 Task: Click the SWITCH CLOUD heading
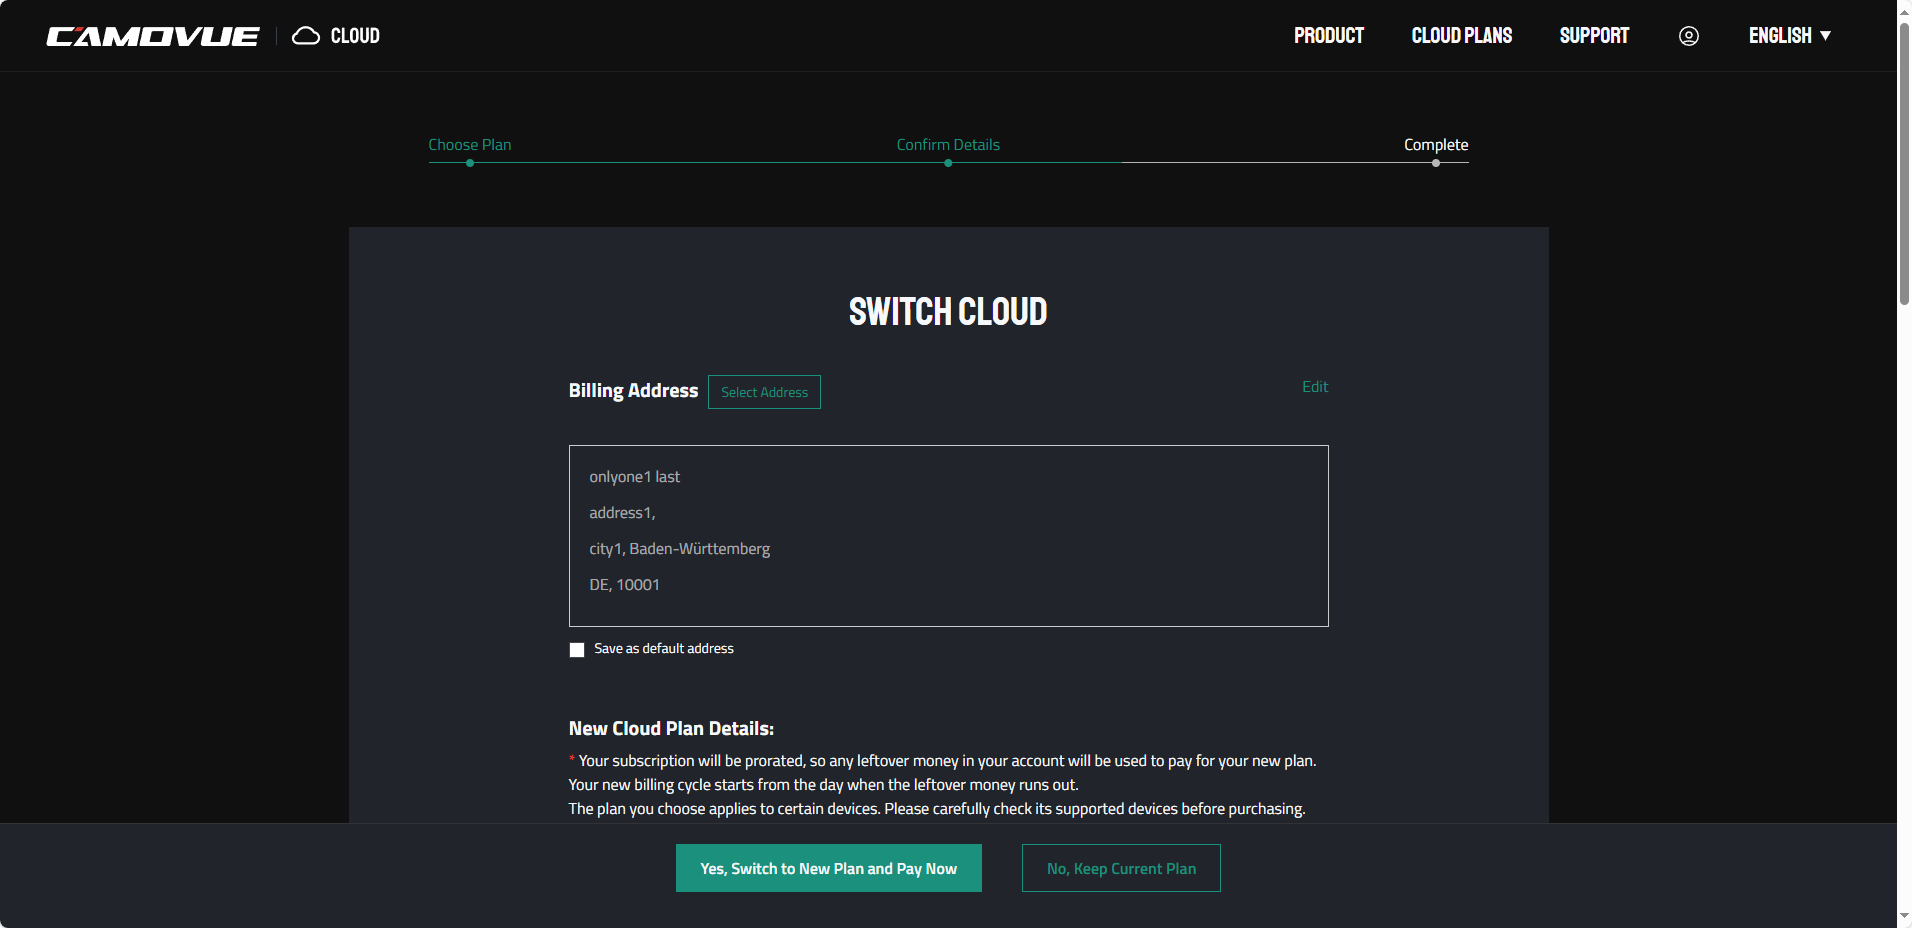tap(948, 312)
